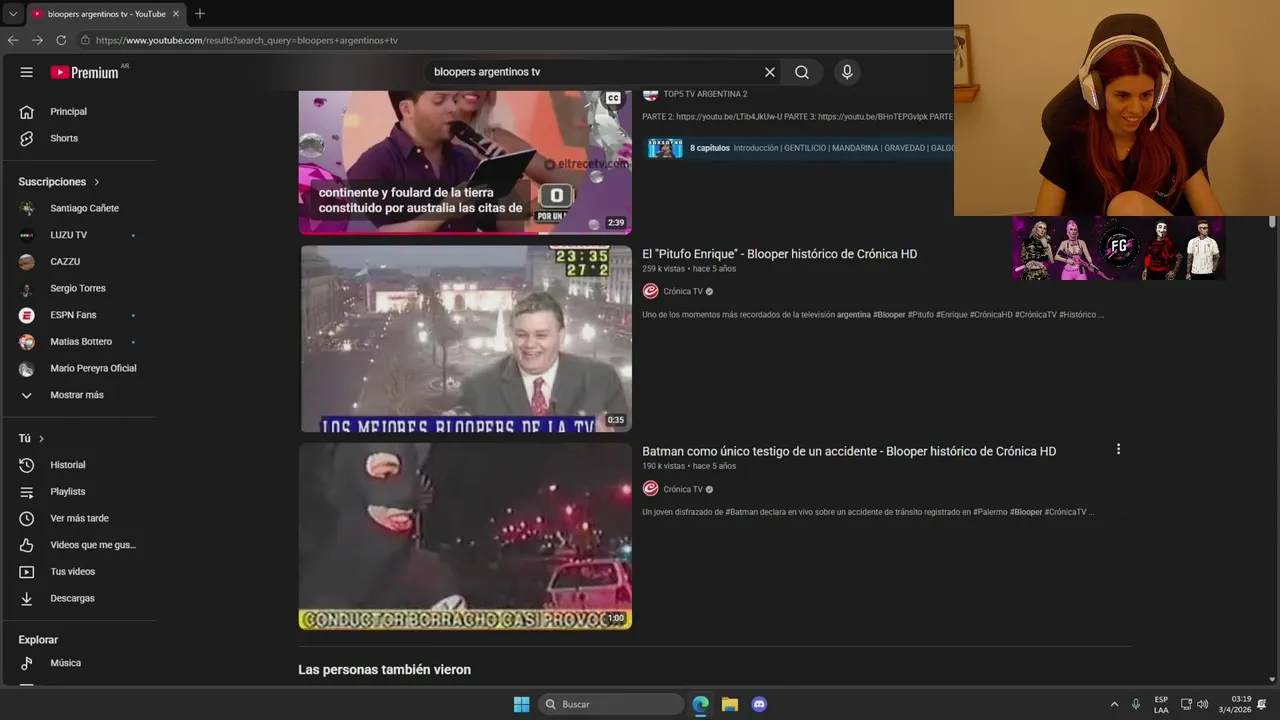The image size is (1280, 720).
Task: Show hidden system tray icons
Action: [x=1115, y=704]
